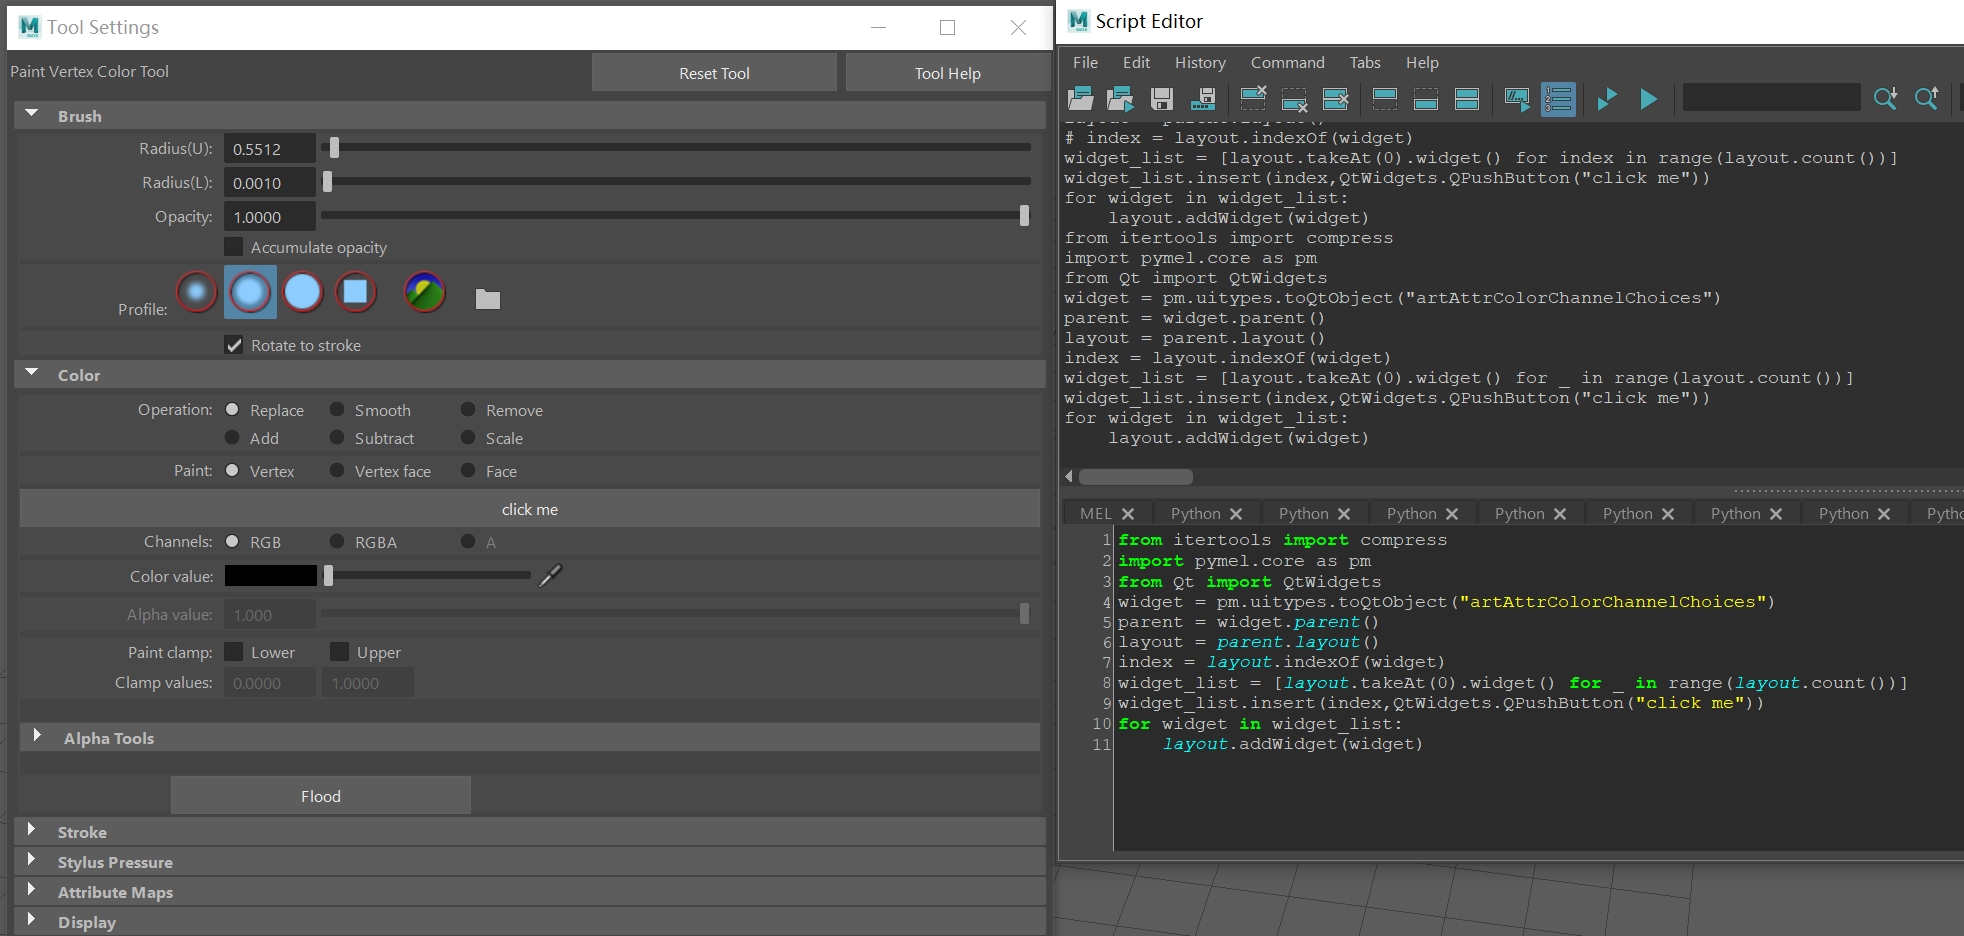Select the Smooth operation radio button
Image resolution: width=1964 pixels, height=936 pixels.
point(338,410)
